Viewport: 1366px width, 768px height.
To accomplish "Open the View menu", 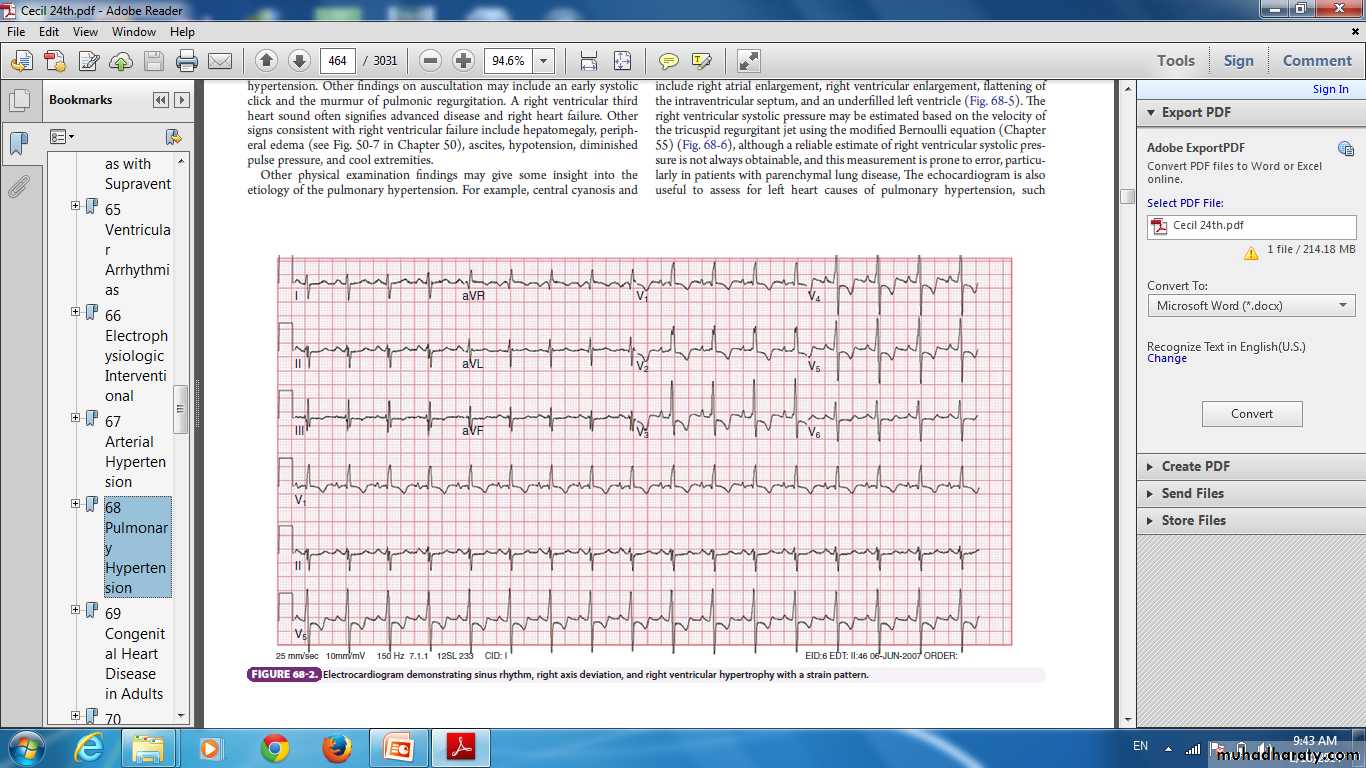I will [85, 32].
